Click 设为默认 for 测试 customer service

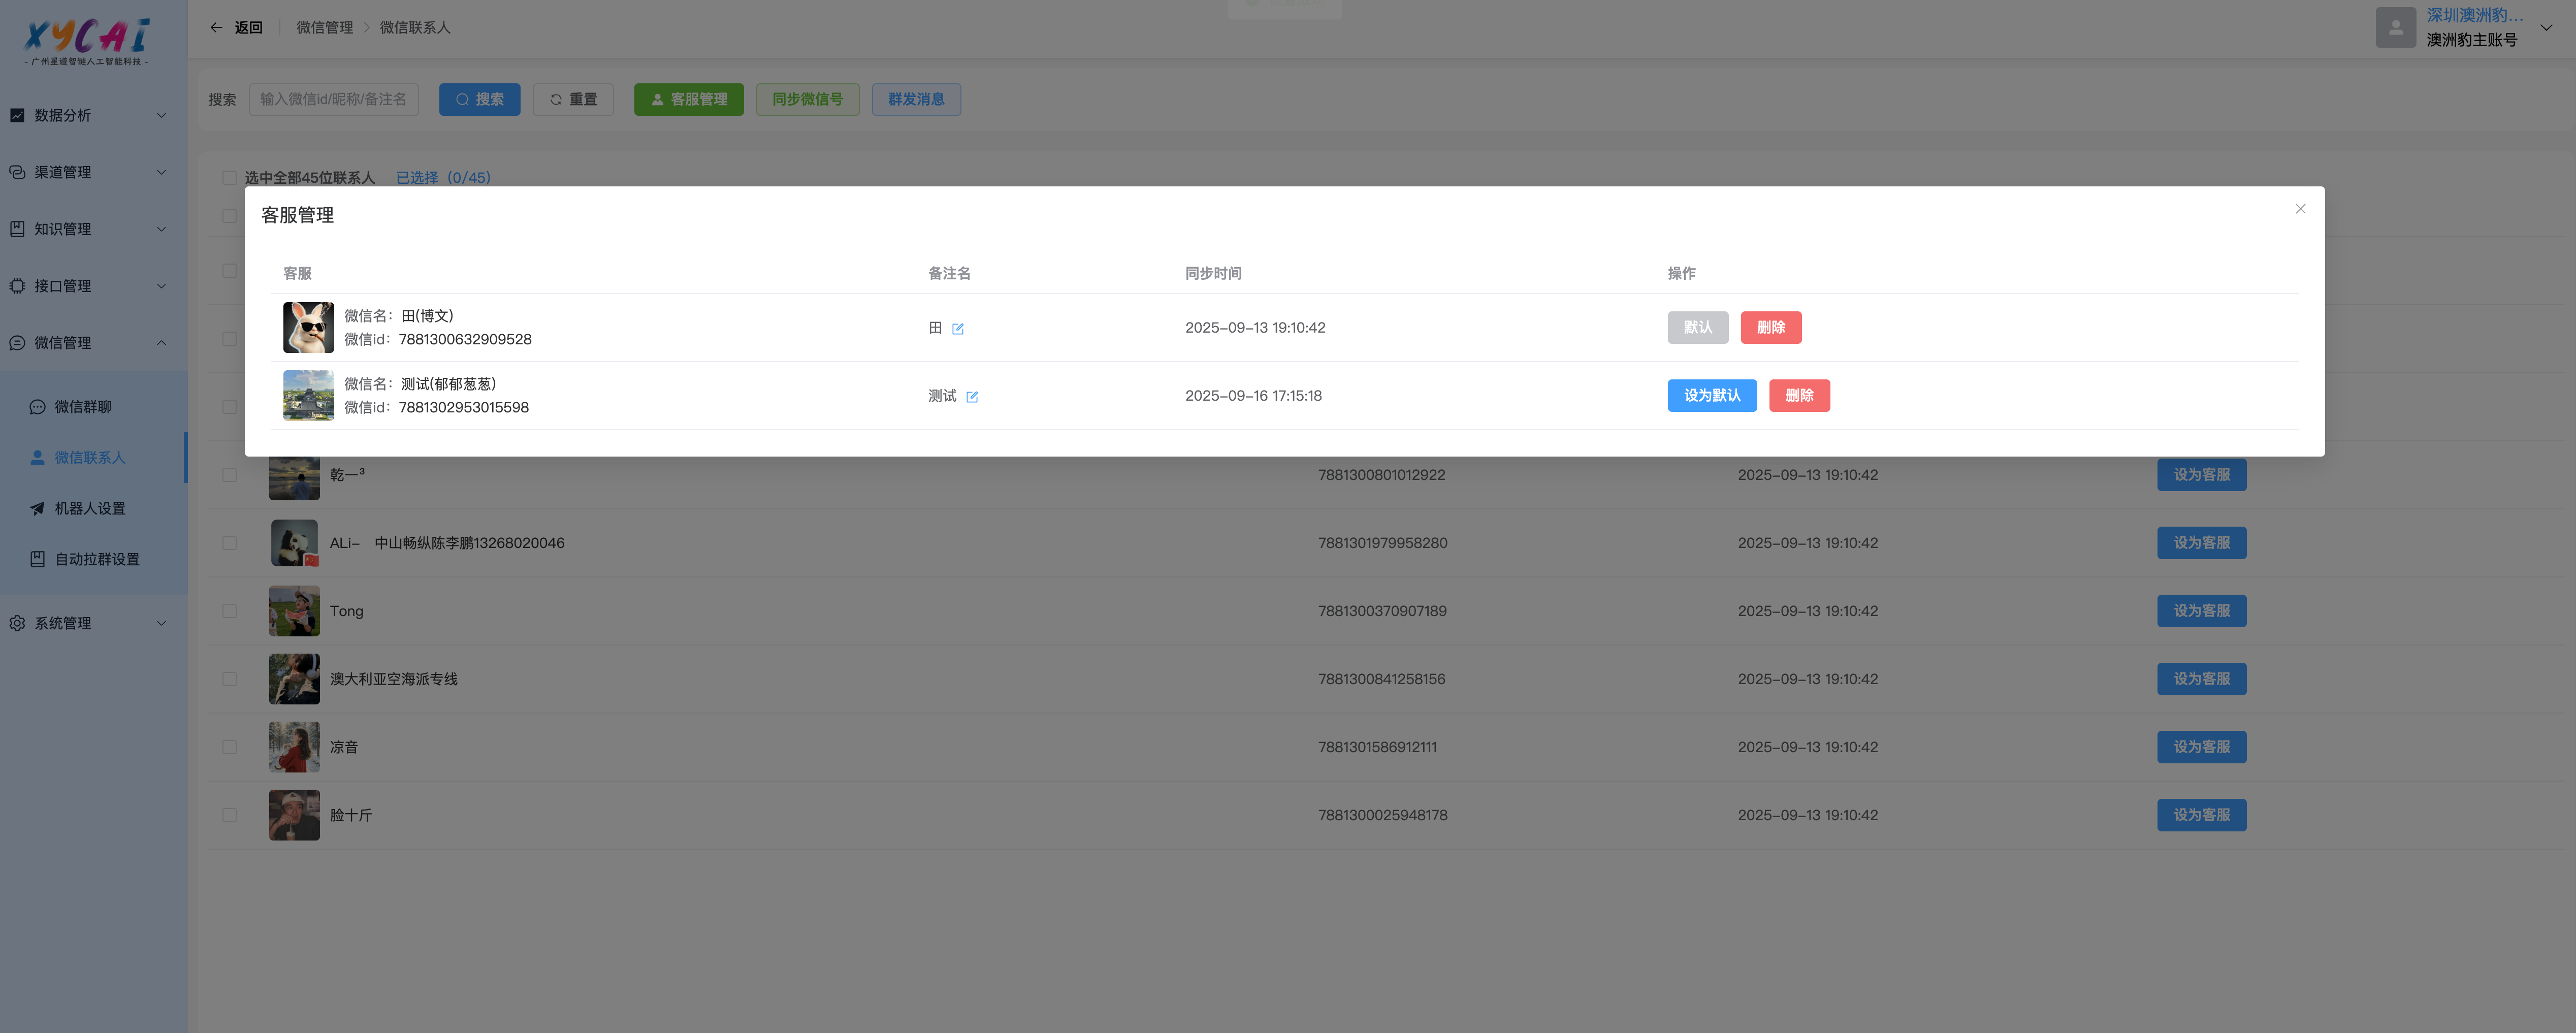coord(1711,396)
